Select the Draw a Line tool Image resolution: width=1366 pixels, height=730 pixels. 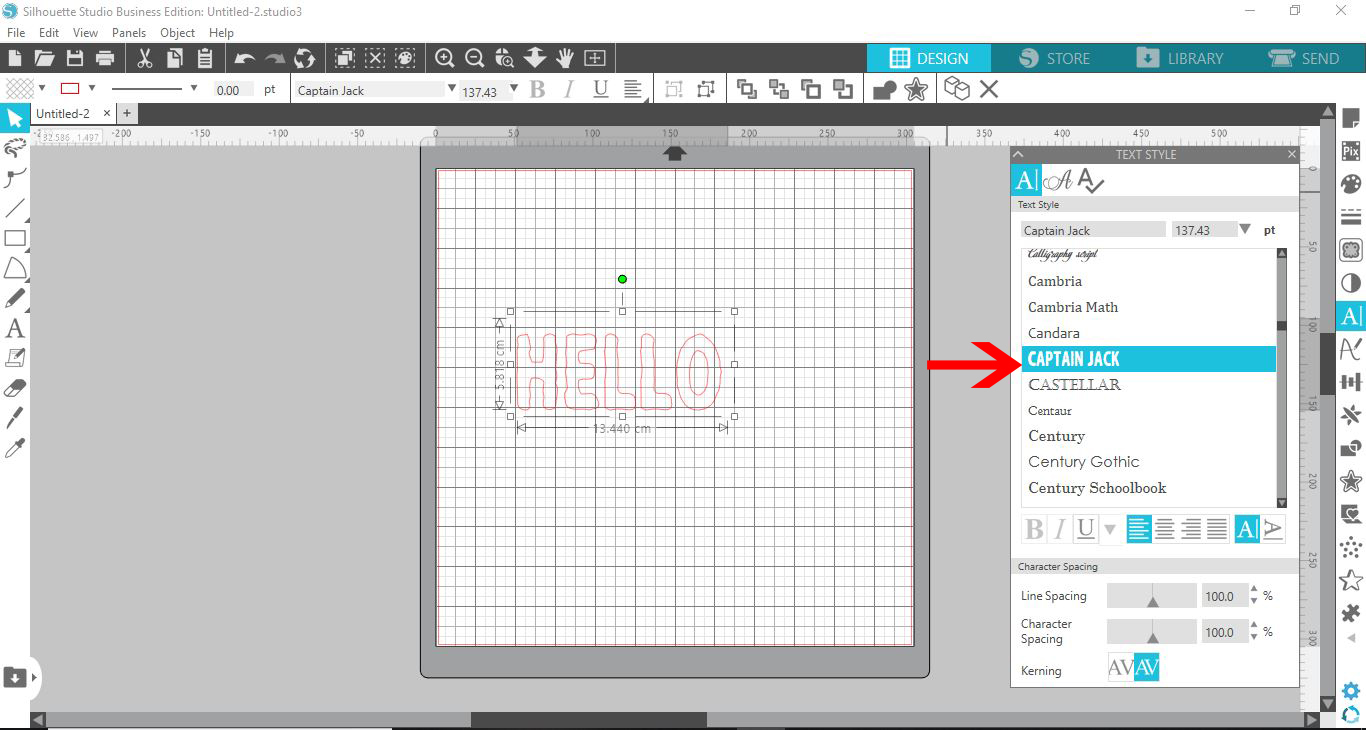coord(15,209)
